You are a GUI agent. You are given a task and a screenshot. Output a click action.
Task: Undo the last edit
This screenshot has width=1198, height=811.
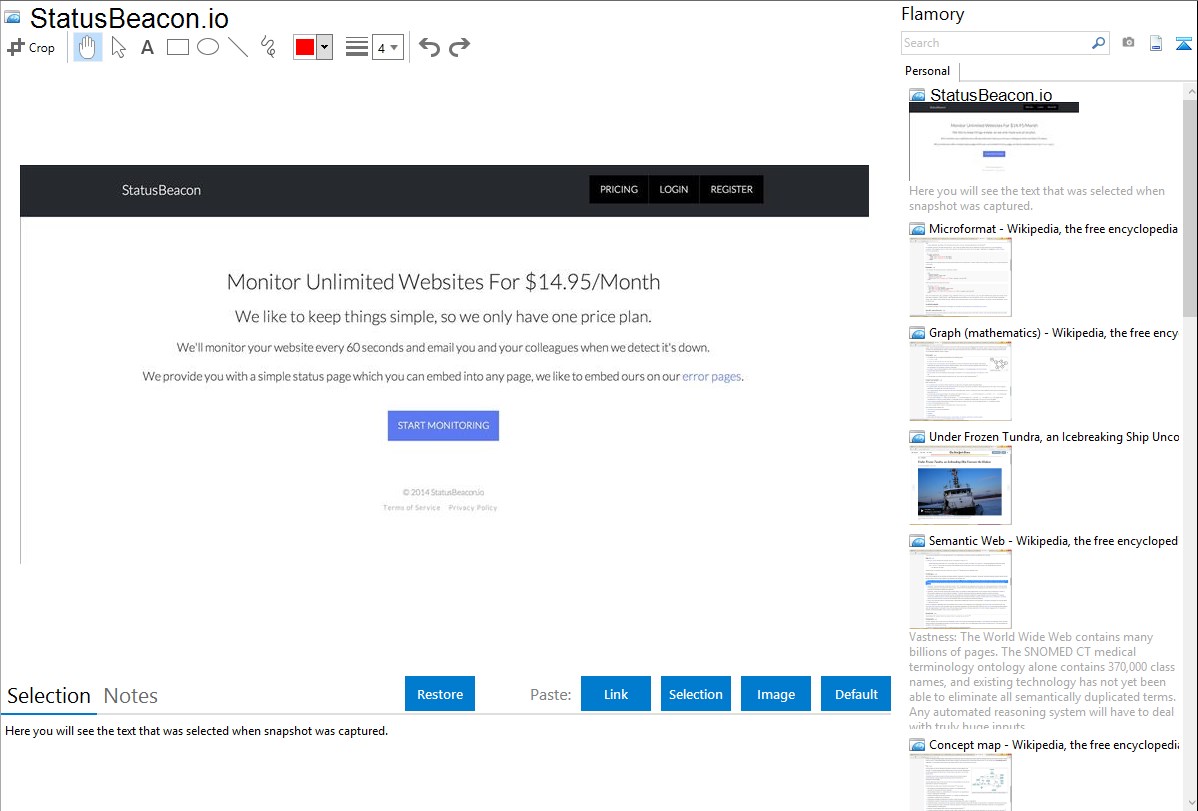point(429,47)
